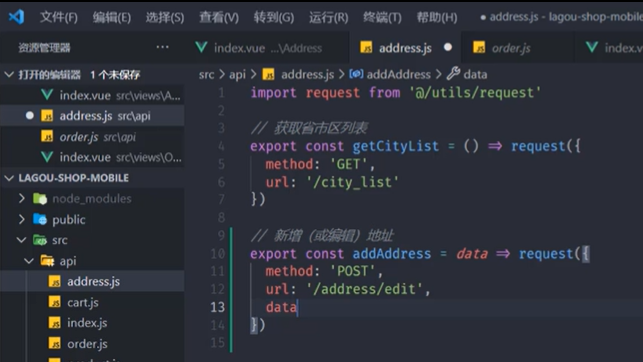Place cursor on 'GET' method string
Viewport: 643px width, 362px height.
348,164
